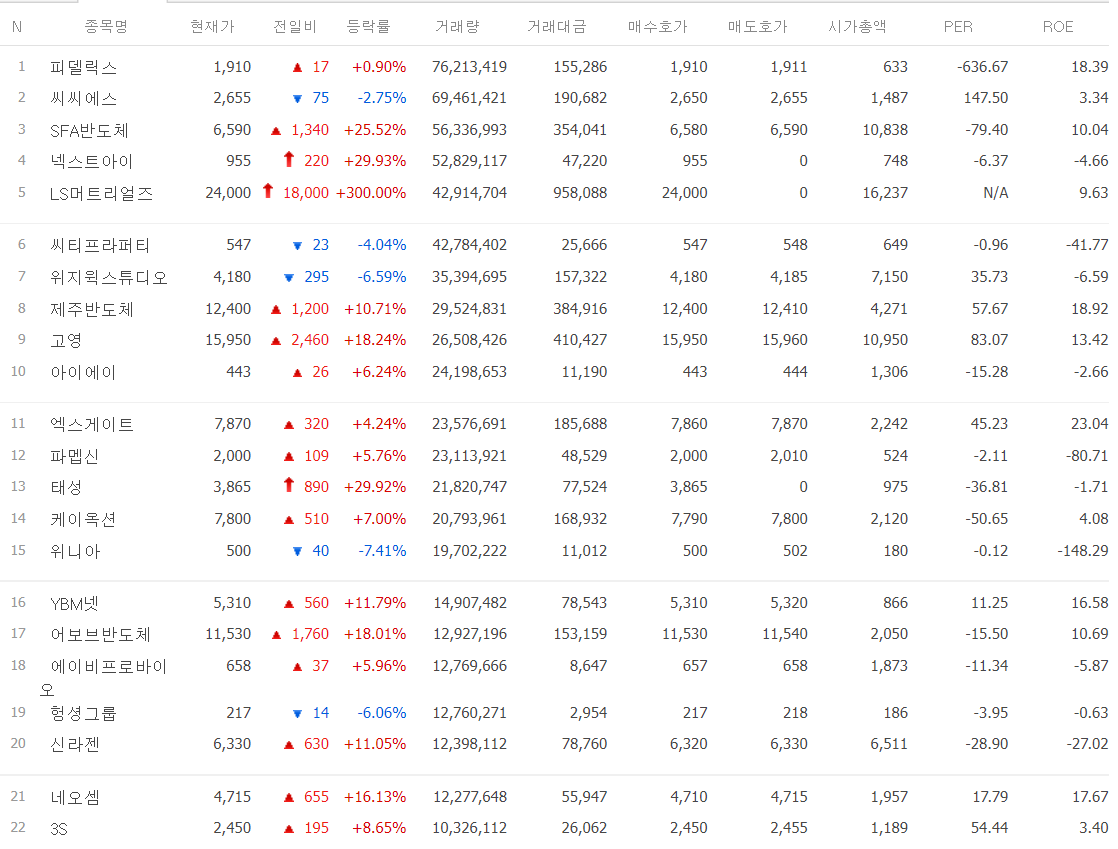Open the 태성 stock link
Screen dimensions: 1118x849
click(66, 488)
